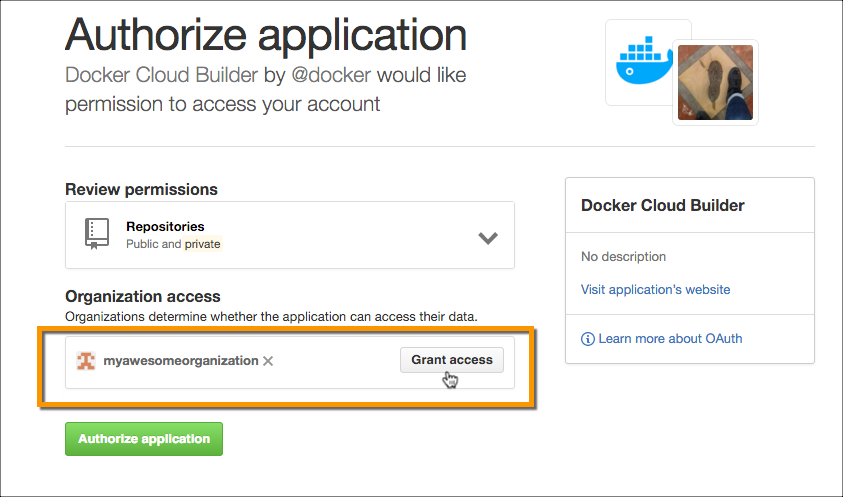Image resolution: width=843 pixels, height=497 pixels.
Task: Click the myawesomeorganization avatar icon
Action: [87, 360]
